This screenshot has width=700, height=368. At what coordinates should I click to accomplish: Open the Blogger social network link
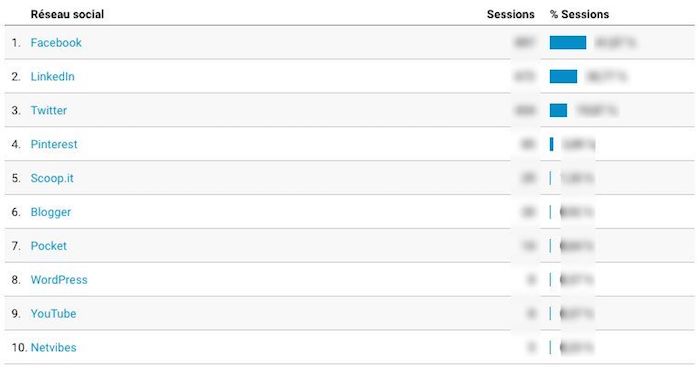click(50, 212)
